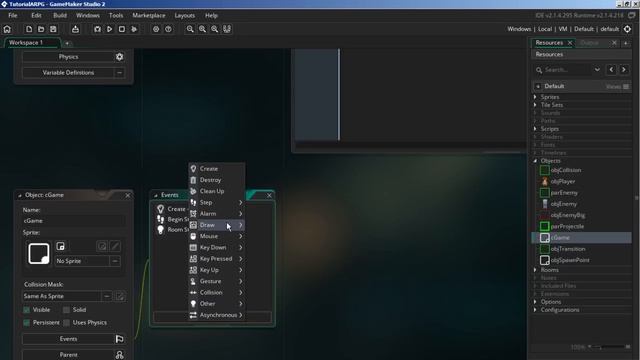Zoom in the workspace with magnifier icon
The width and height of the screenshot is (640, 360).
point(202,29)
